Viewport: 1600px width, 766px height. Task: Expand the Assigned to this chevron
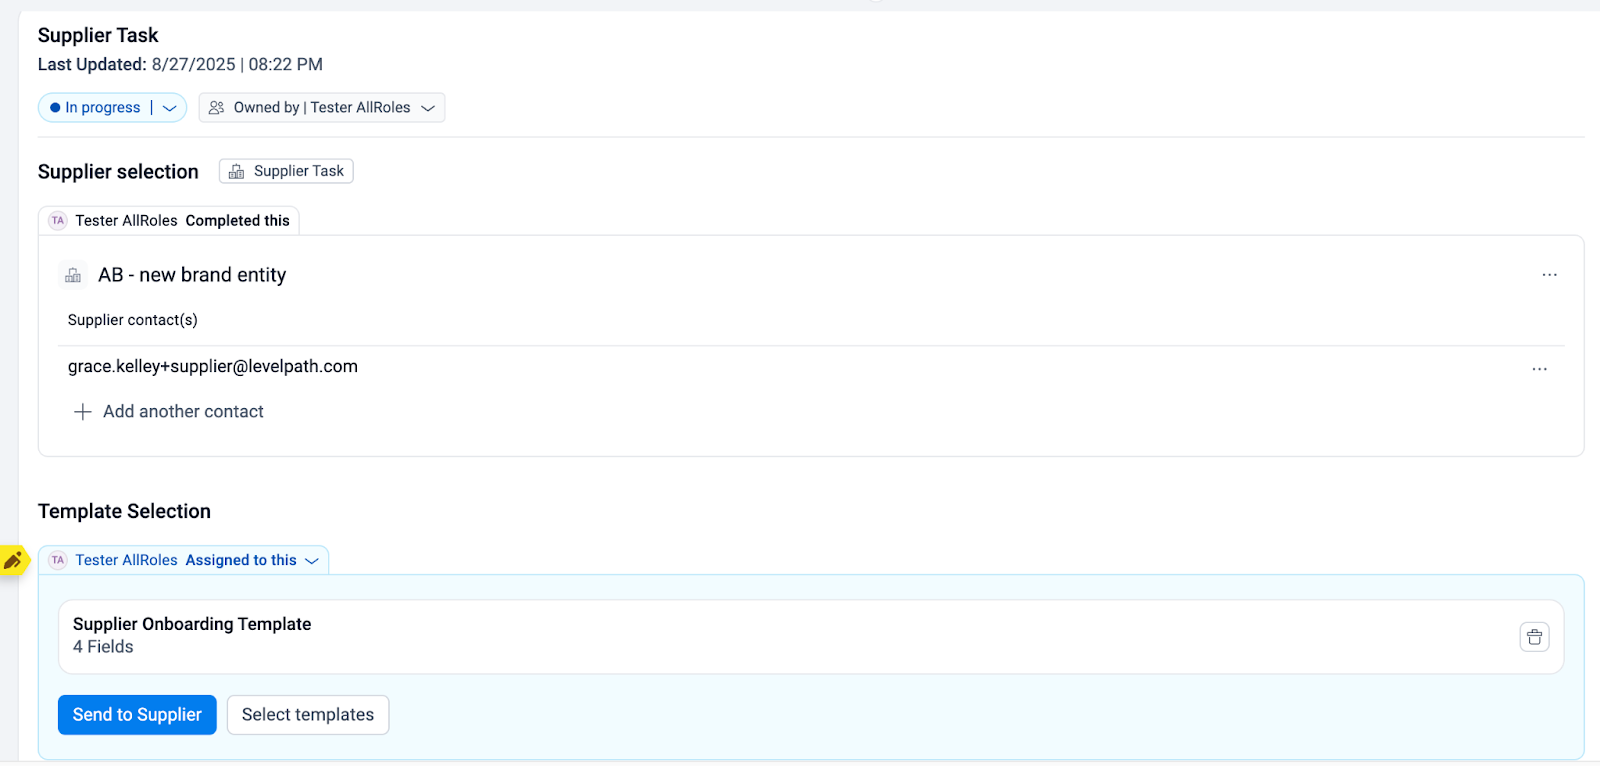tap(312, 561)
